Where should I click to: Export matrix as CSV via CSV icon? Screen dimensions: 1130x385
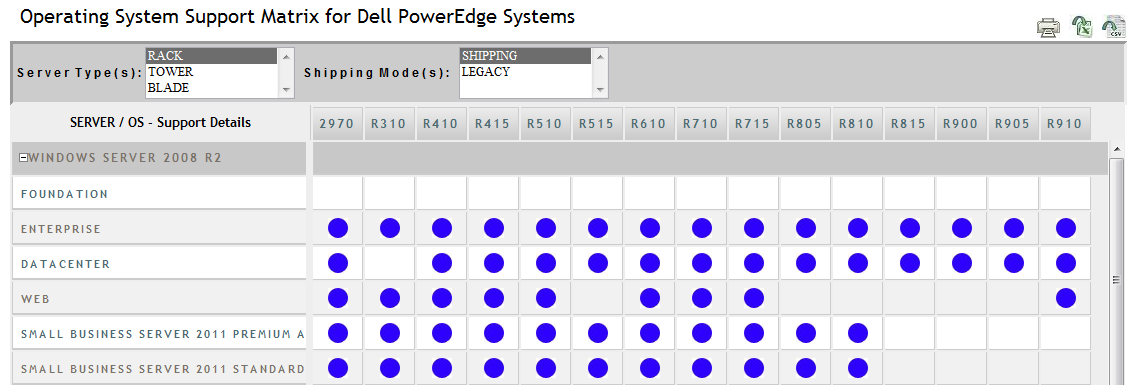click(1114, 26)
